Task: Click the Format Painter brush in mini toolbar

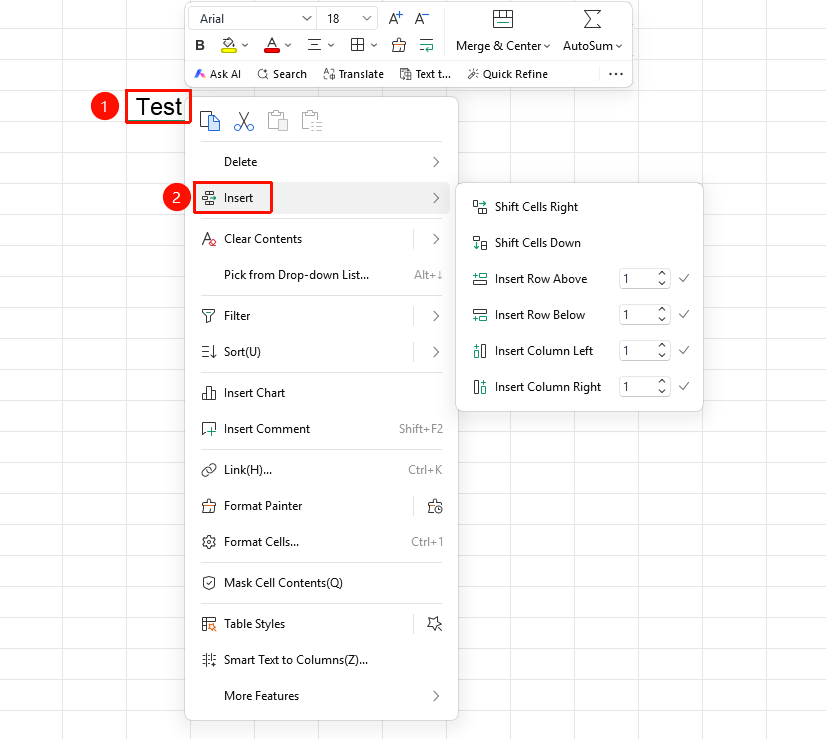Action: pos(399,45)
